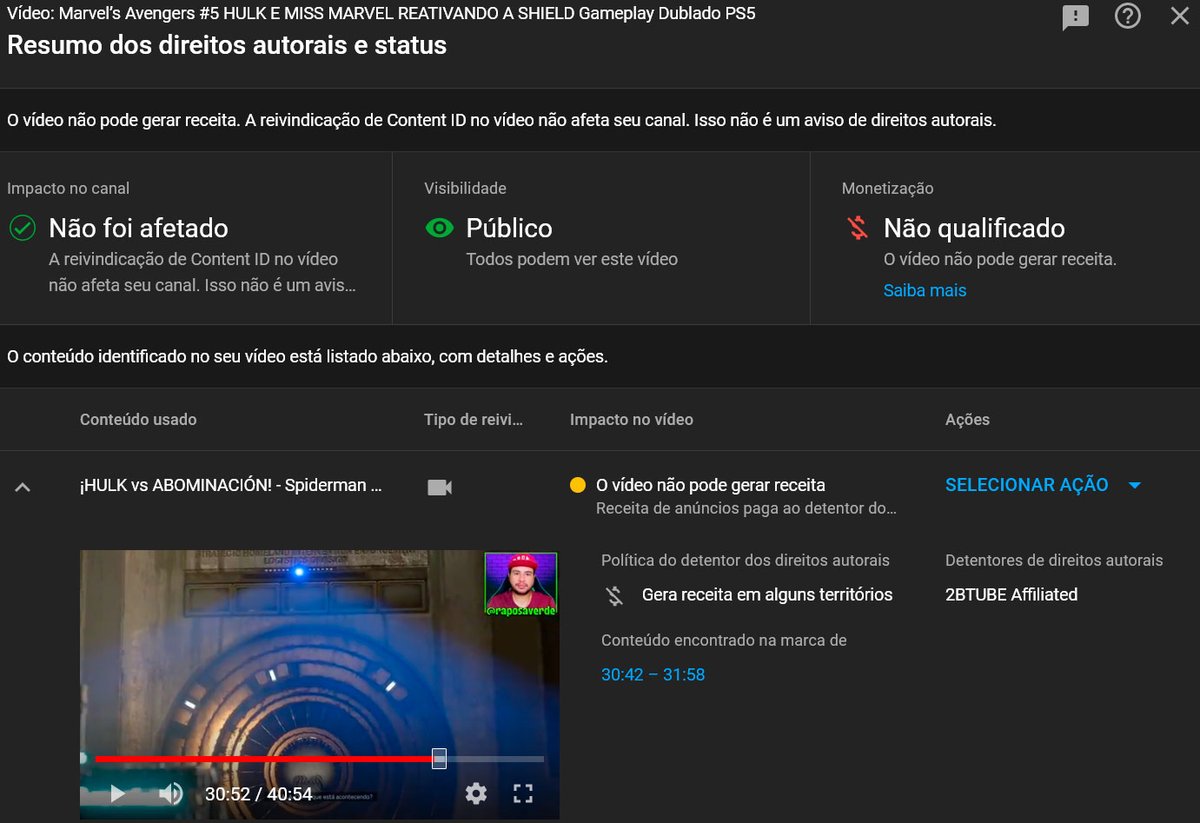Open the SELECIONAR AÇÃO dropdown
Viewport: 1200px width, 823px height.
pyautogui.click(x=1043, y=485)
